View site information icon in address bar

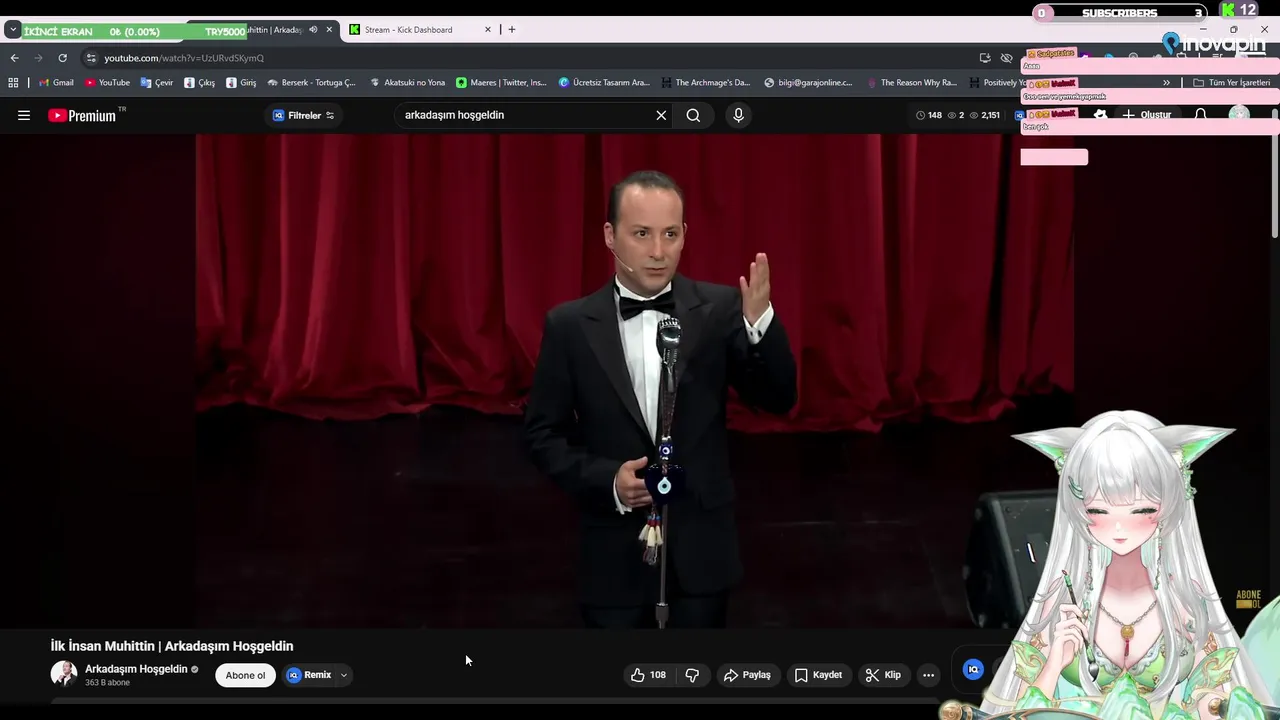[91, 58]
